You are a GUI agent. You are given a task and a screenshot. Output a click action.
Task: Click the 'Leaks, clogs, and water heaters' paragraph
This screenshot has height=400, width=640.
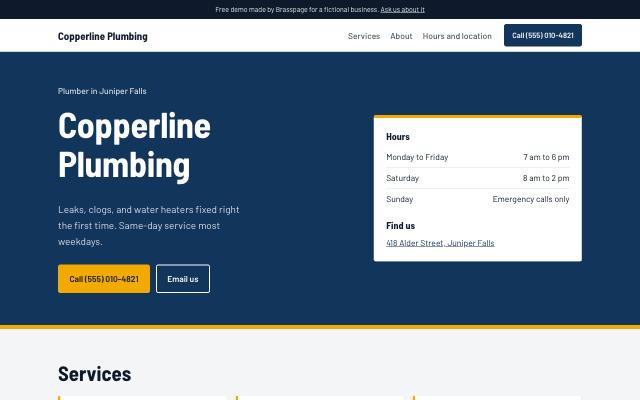[149, 225]
